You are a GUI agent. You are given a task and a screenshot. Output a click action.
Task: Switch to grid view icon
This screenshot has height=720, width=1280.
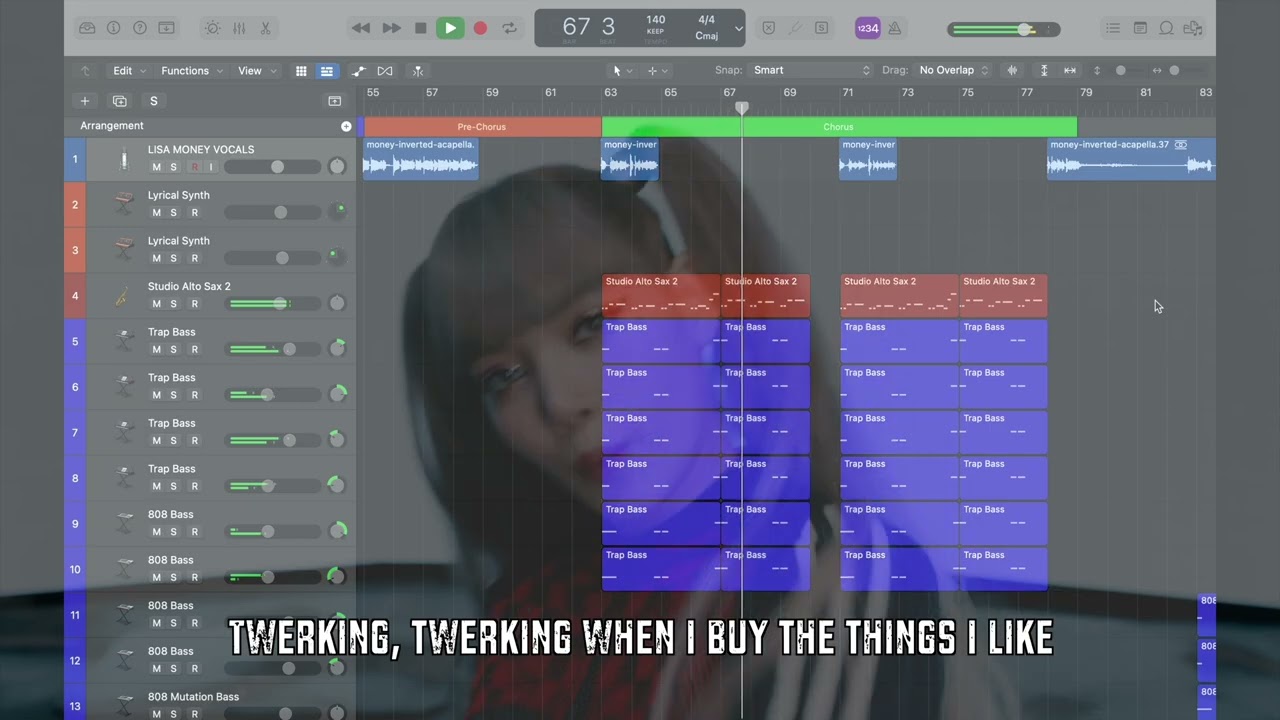[x=301, y=71]
